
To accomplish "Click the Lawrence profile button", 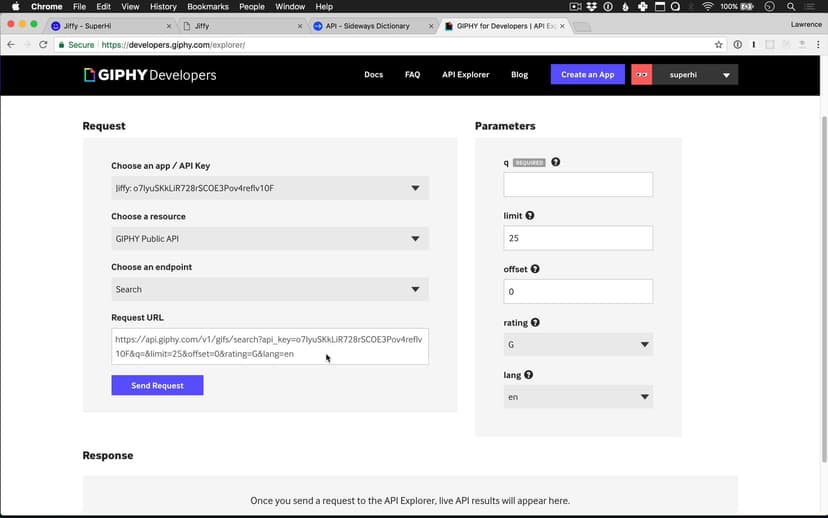I will [806, 24].
